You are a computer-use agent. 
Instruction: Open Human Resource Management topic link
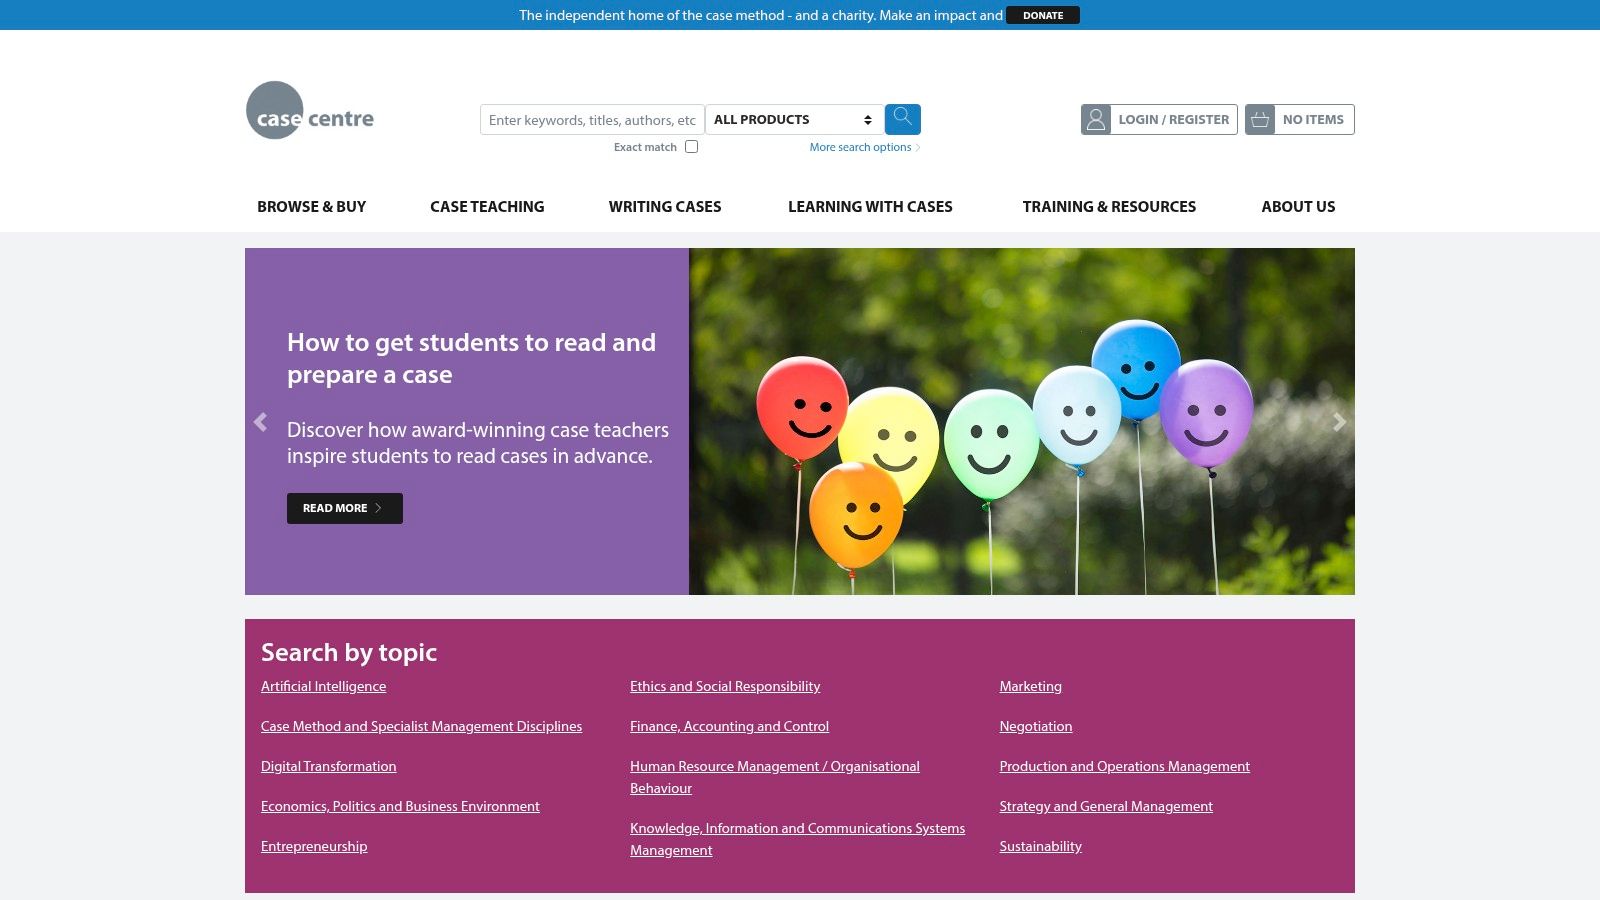tap(775, 777)
